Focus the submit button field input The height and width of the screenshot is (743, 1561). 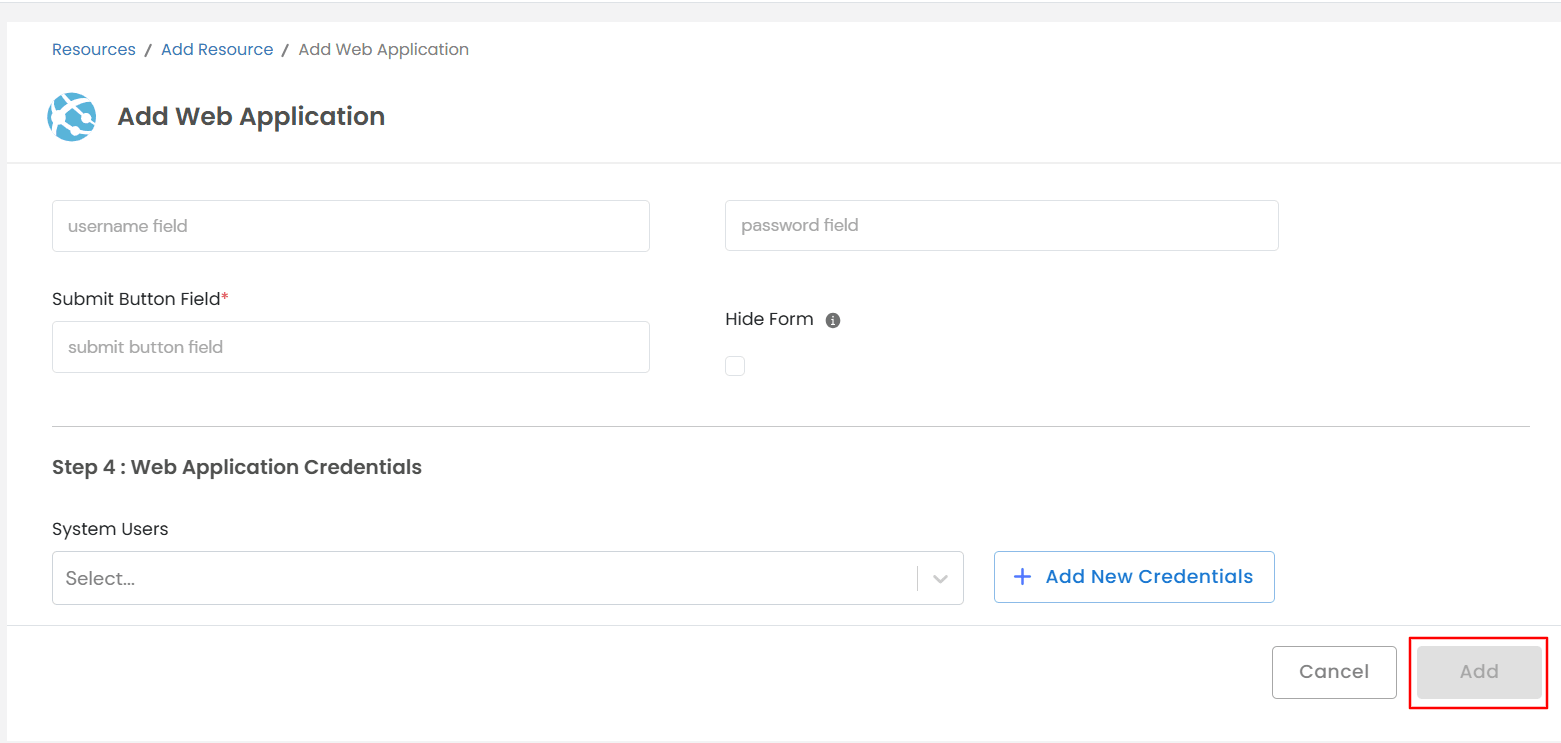click(350, 347)
